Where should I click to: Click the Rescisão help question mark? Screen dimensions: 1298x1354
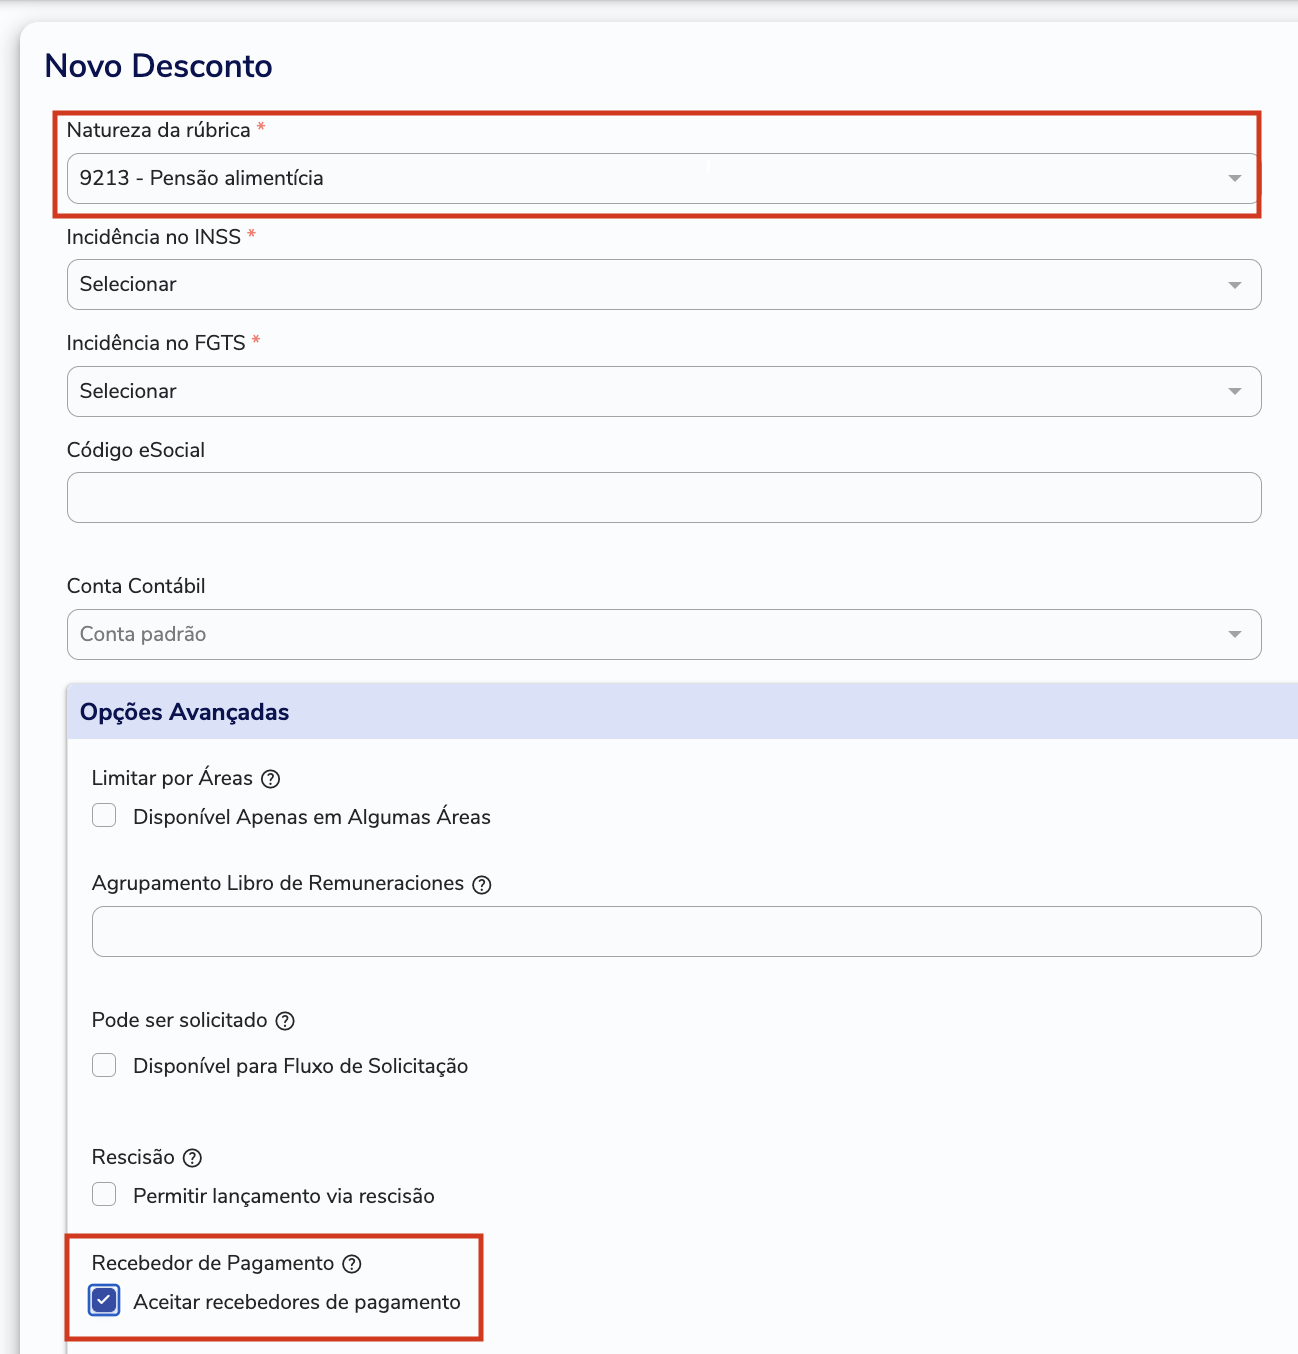tap(193, 1158)
